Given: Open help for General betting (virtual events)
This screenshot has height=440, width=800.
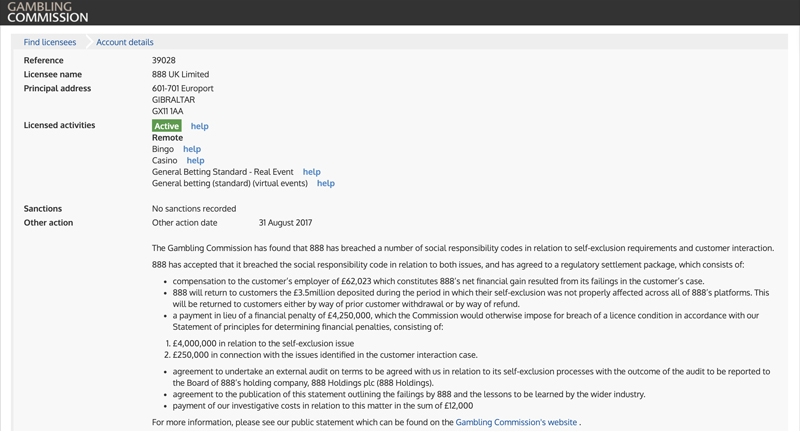Looking at the screenshot, I should click(325, 184).
